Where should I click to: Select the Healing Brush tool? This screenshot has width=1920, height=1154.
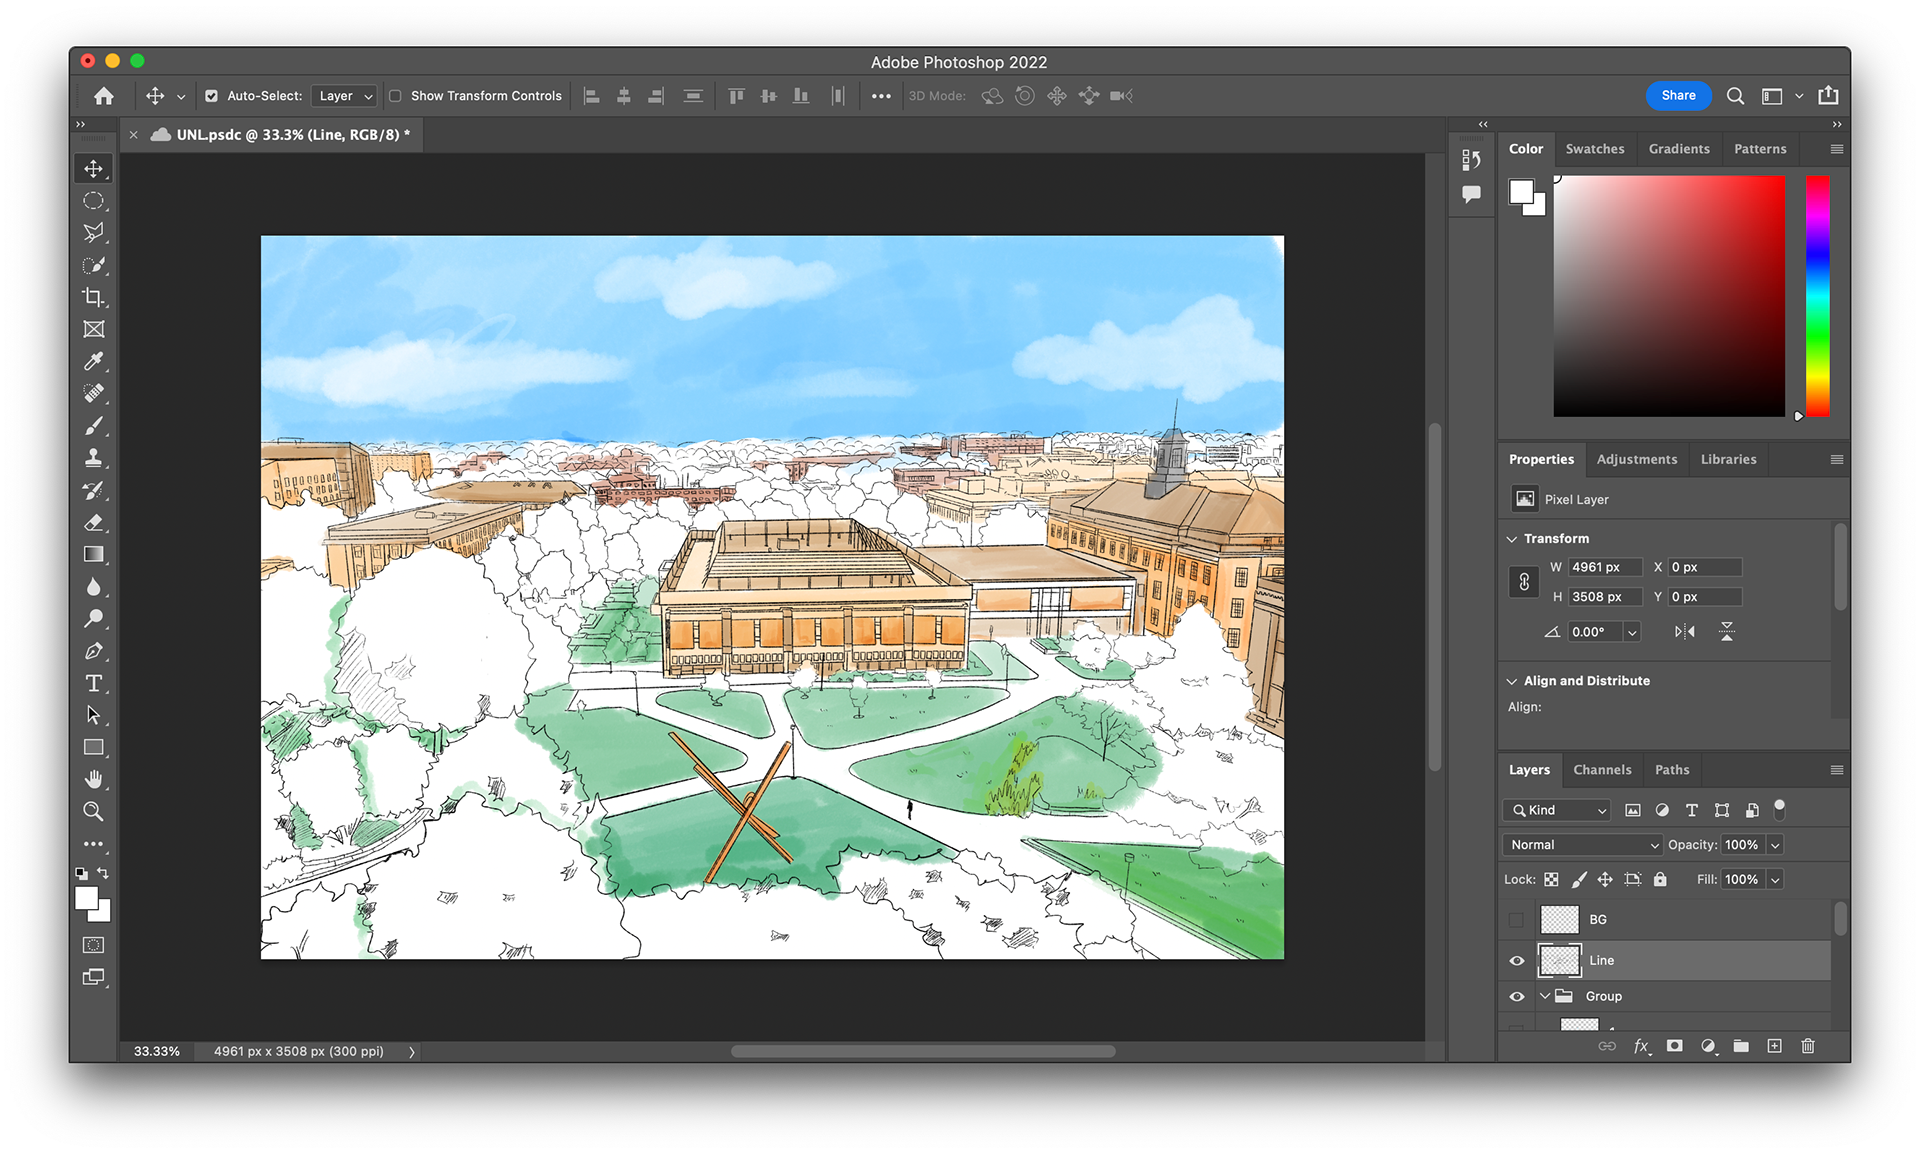(94, 393)
